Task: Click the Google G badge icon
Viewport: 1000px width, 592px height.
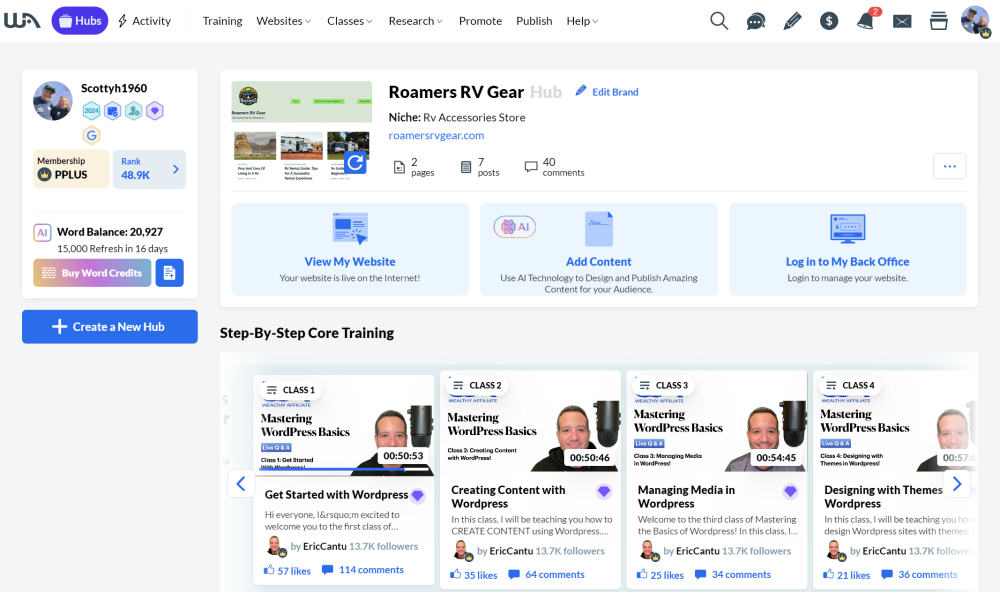Action: pyautogui.click(x=91, y=135)
